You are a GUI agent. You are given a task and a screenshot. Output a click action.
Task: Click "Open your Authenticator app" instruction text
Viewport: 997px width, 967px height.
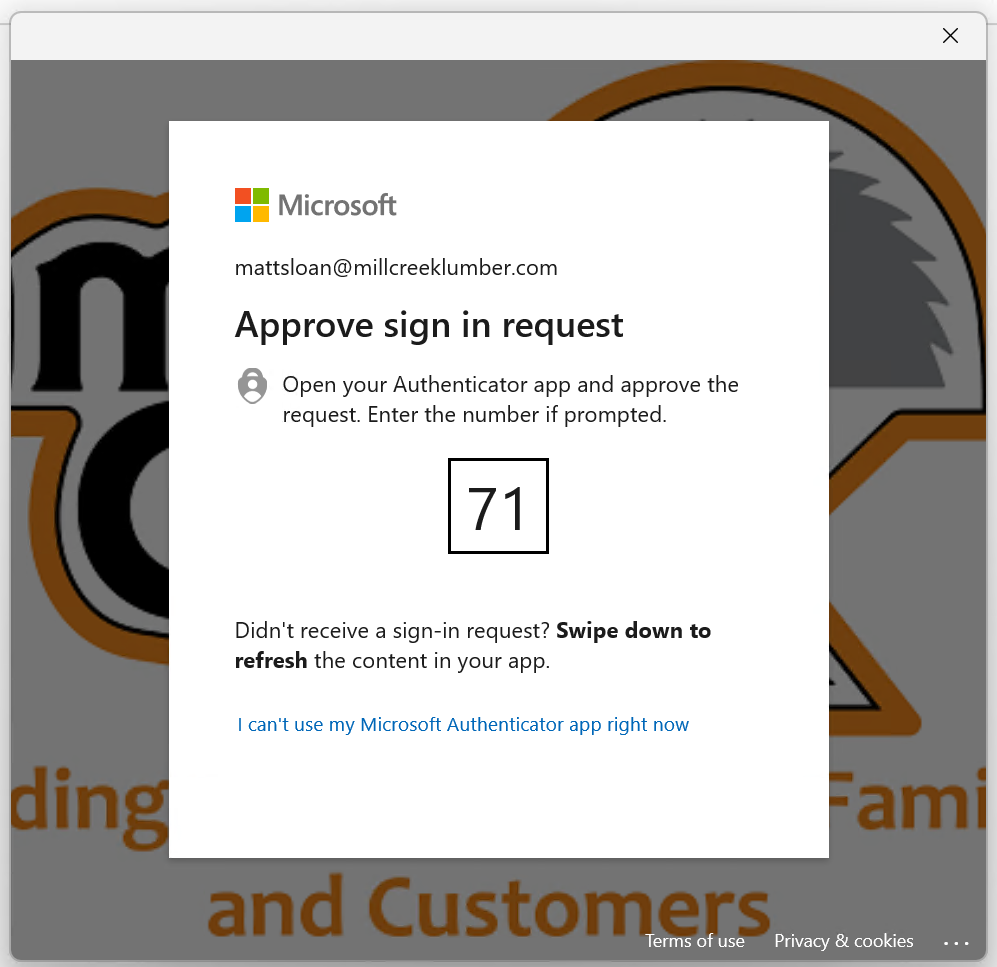coord(510,385)
